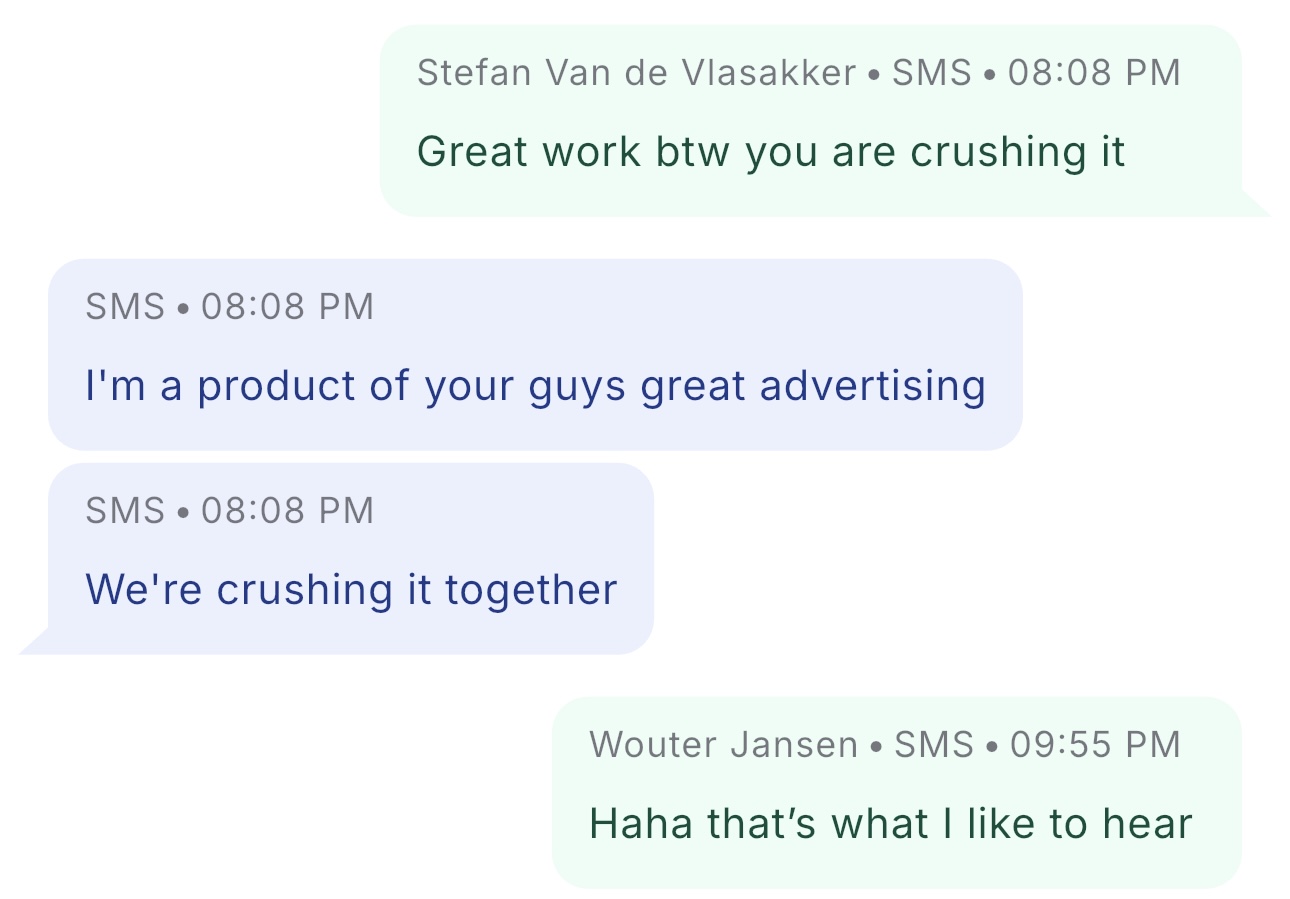The height and width of the screenshot is (899, 1290).
Task: Select the "I'm a product of your guys" text
Action: [x=535, y=386]
